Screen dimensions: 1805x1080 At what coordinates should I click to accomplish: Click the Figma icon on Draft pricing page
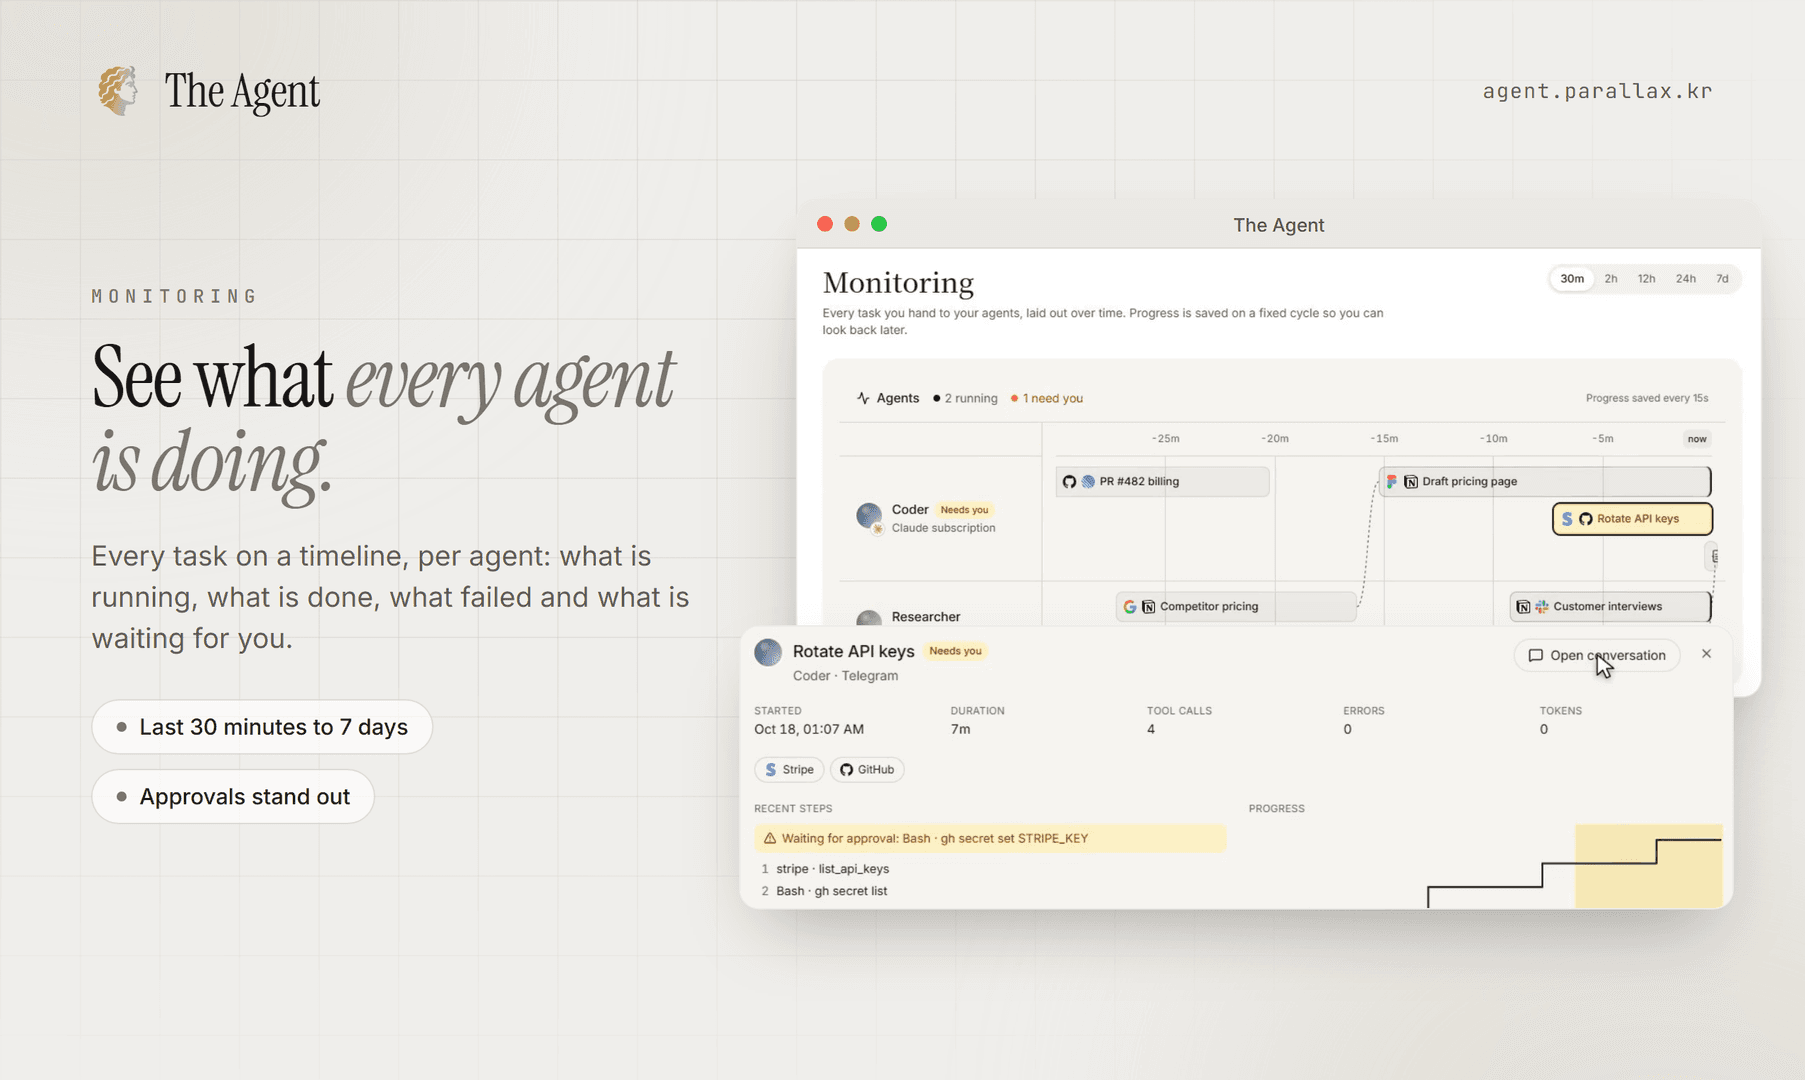tap(1392, 481)
